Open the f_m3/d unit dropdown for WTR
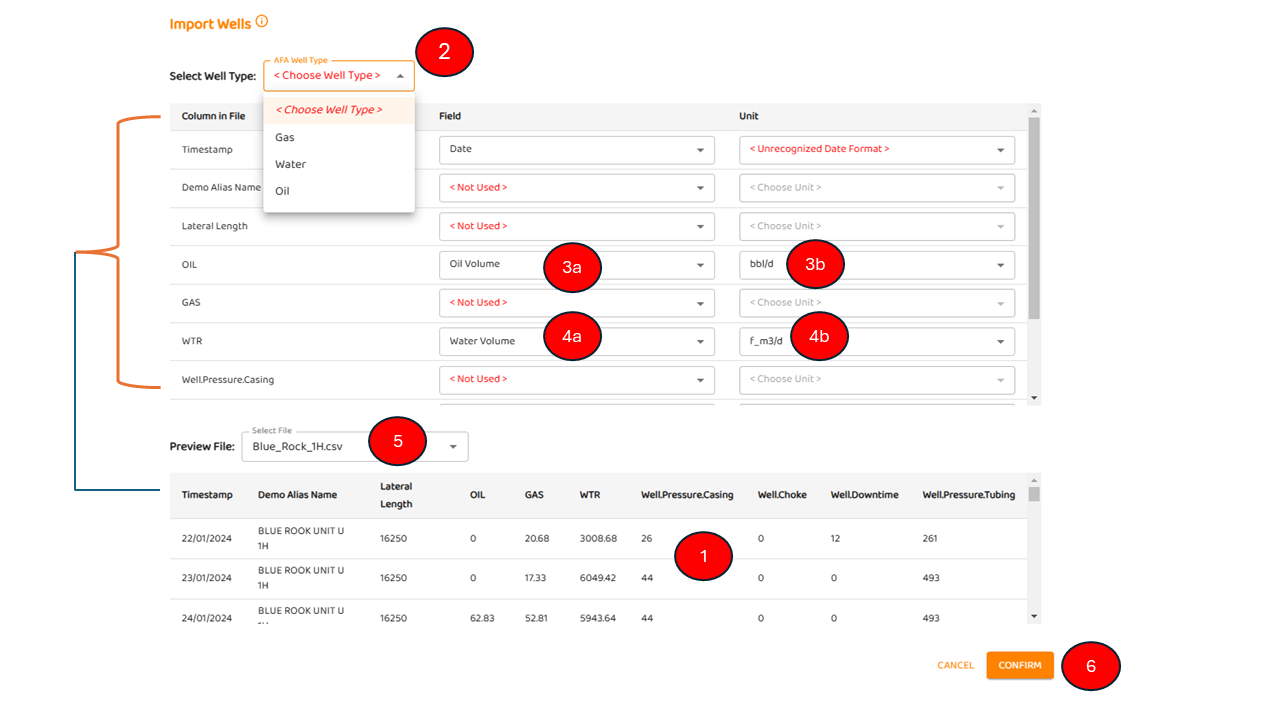This screenshot has height=720, width=1280. click(1000, 342)
